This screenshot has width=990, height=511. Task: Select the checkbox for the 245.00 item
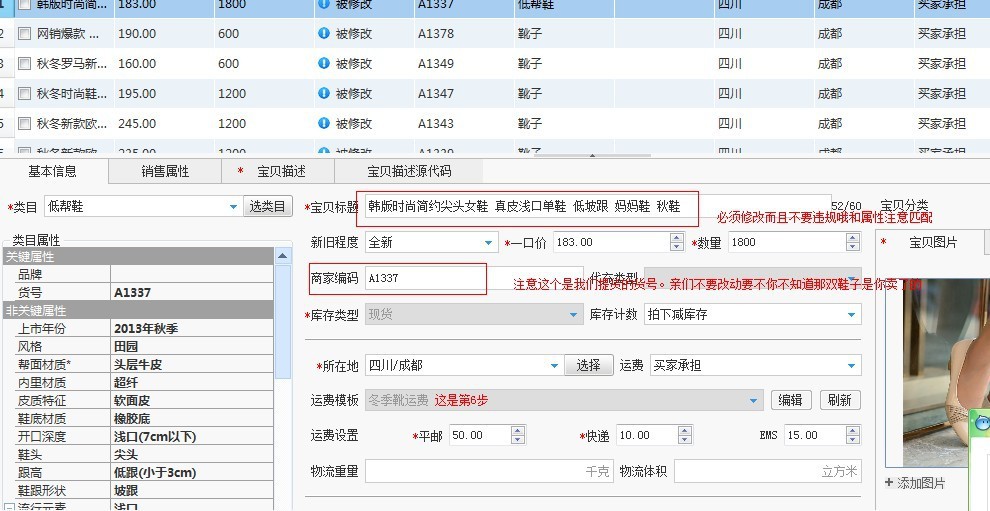pyautogui.click(x=25, y=124)
